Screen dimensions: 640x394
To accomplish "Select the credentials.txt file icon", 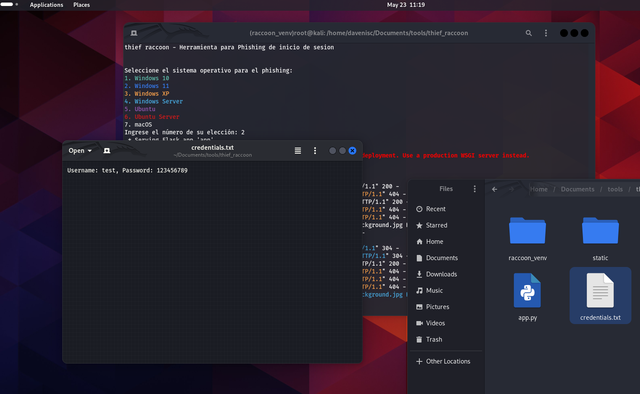I will pos(600,290).
